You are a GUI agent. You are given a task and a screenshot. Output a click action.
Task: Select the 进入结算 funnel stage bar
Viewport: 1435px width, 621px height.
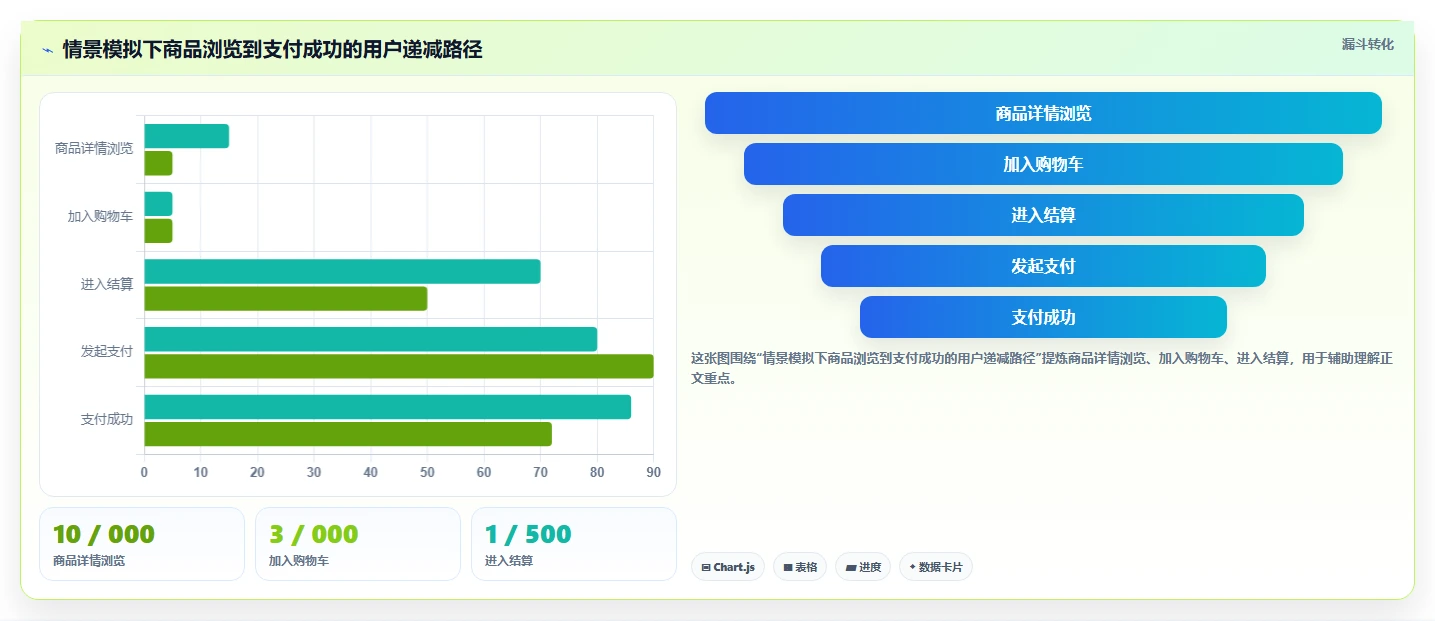click(x=1043, y=215)
